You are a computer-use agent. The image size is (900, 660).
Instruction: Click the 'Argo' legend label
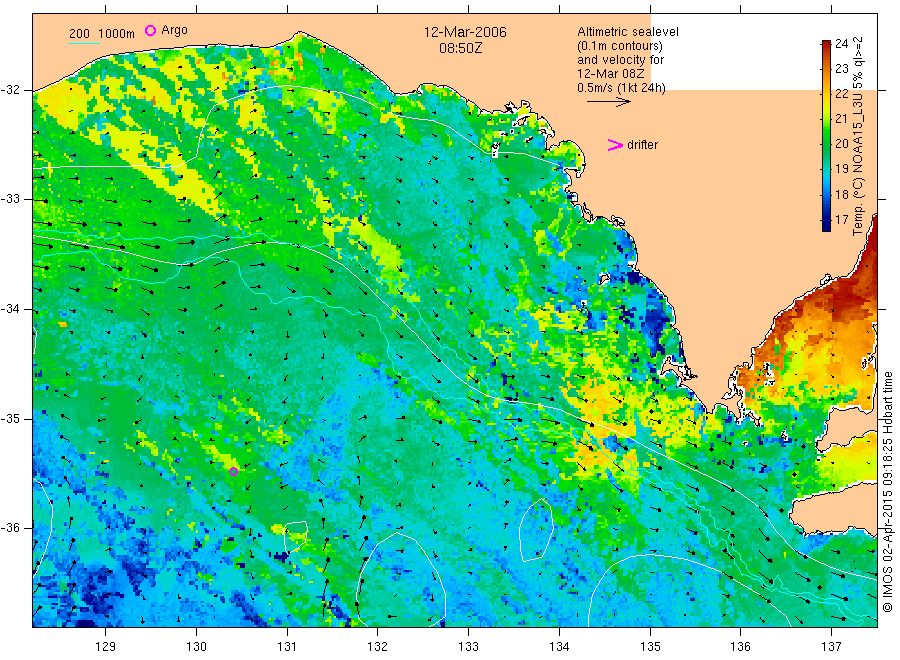[x=174, y=30]
